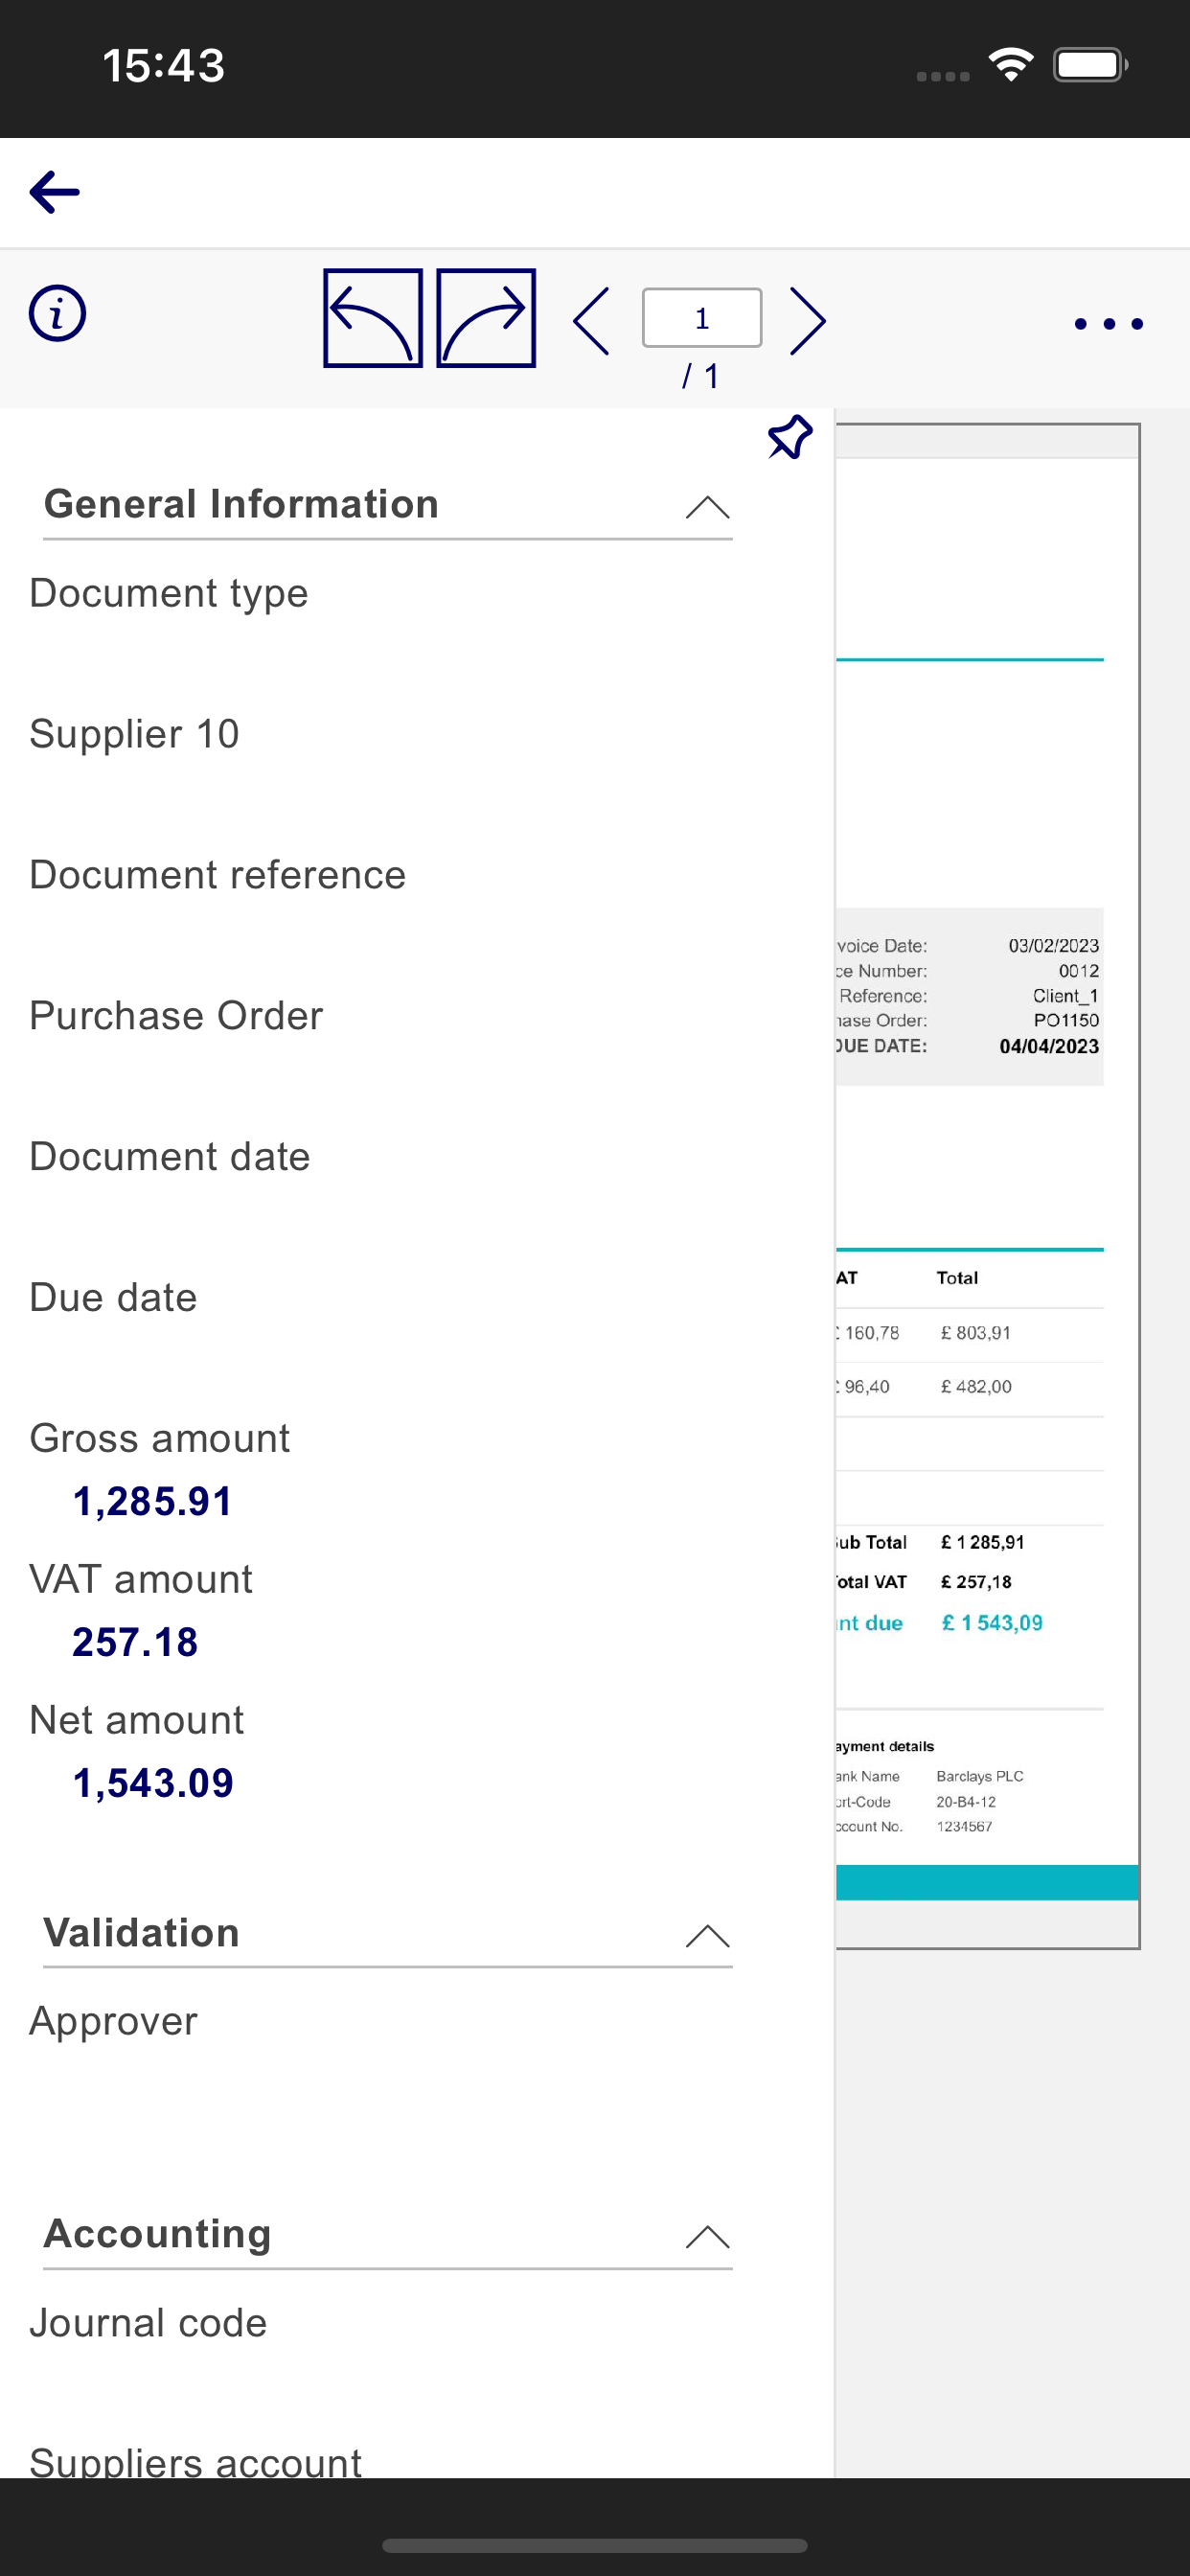Tap the battery status icon
Image resolution: width=1190 pixels, height=2576 pixels.
[x=1090, y=65]
